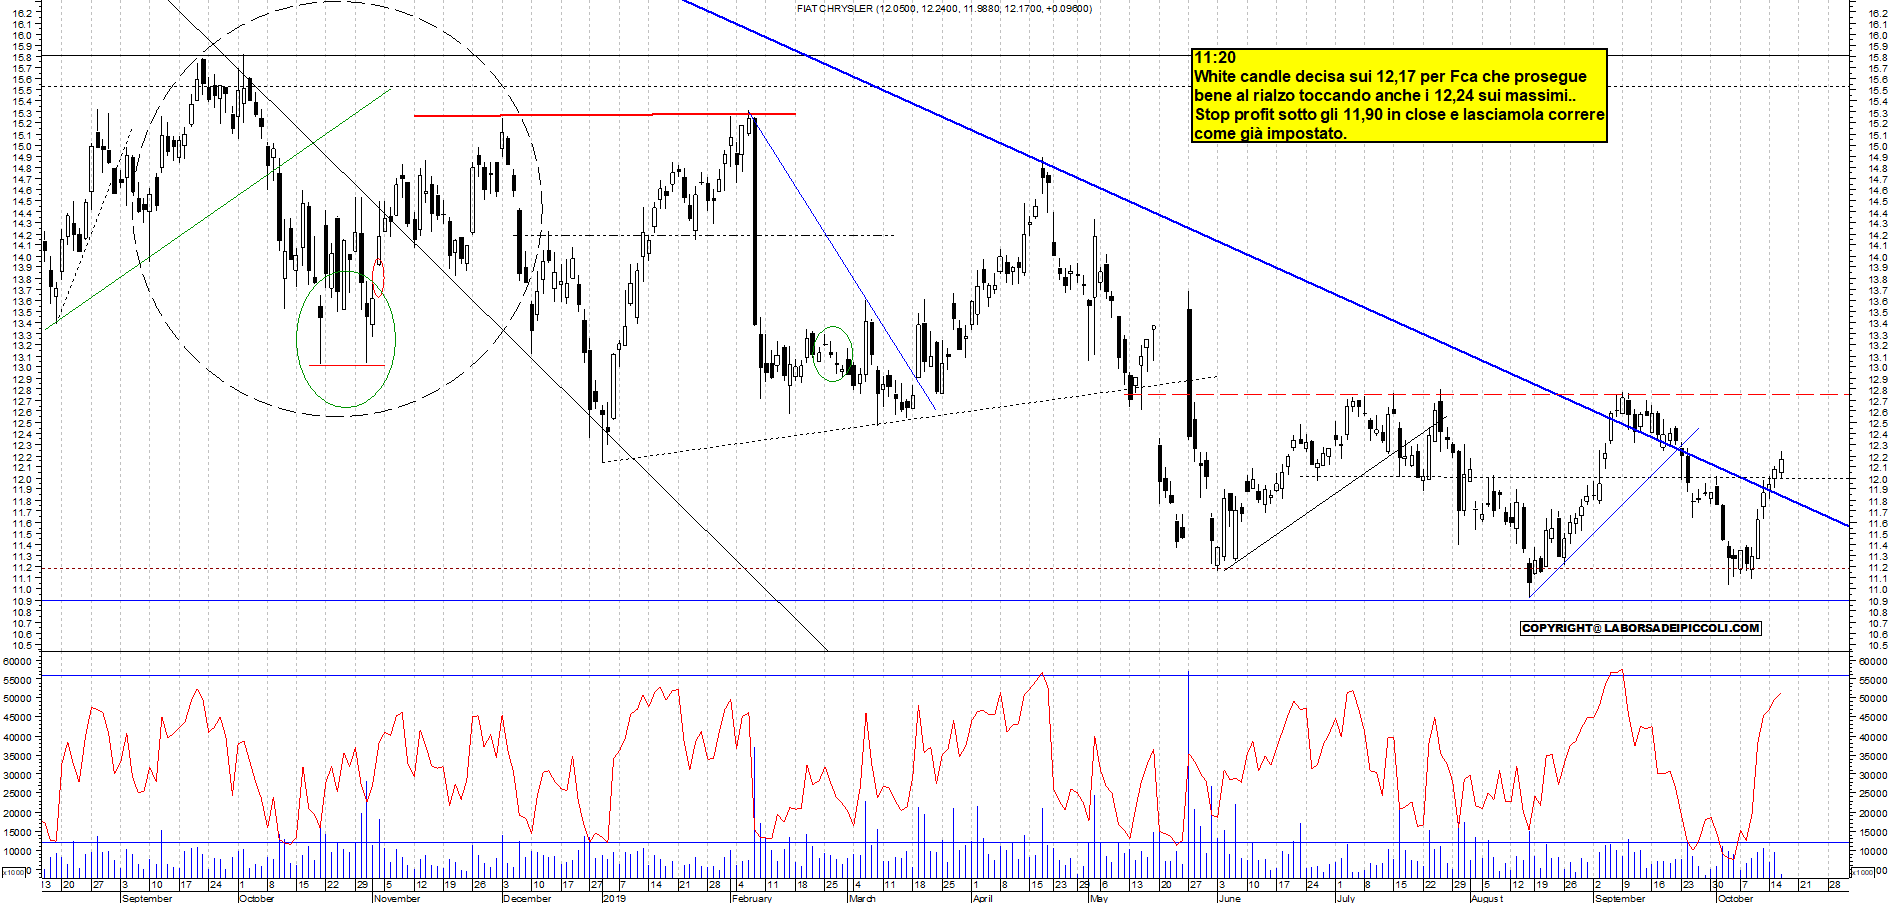Click 'come già impostato.' text in the note
This screenshot has height=903, width=1890.
(x=1271, y=133)
